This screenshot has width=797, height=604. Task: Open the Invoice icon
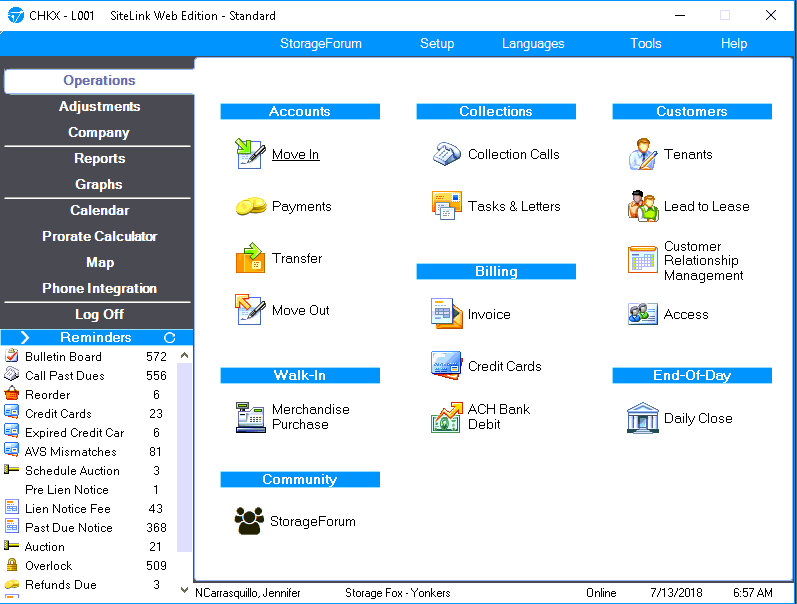pos(447,314)
